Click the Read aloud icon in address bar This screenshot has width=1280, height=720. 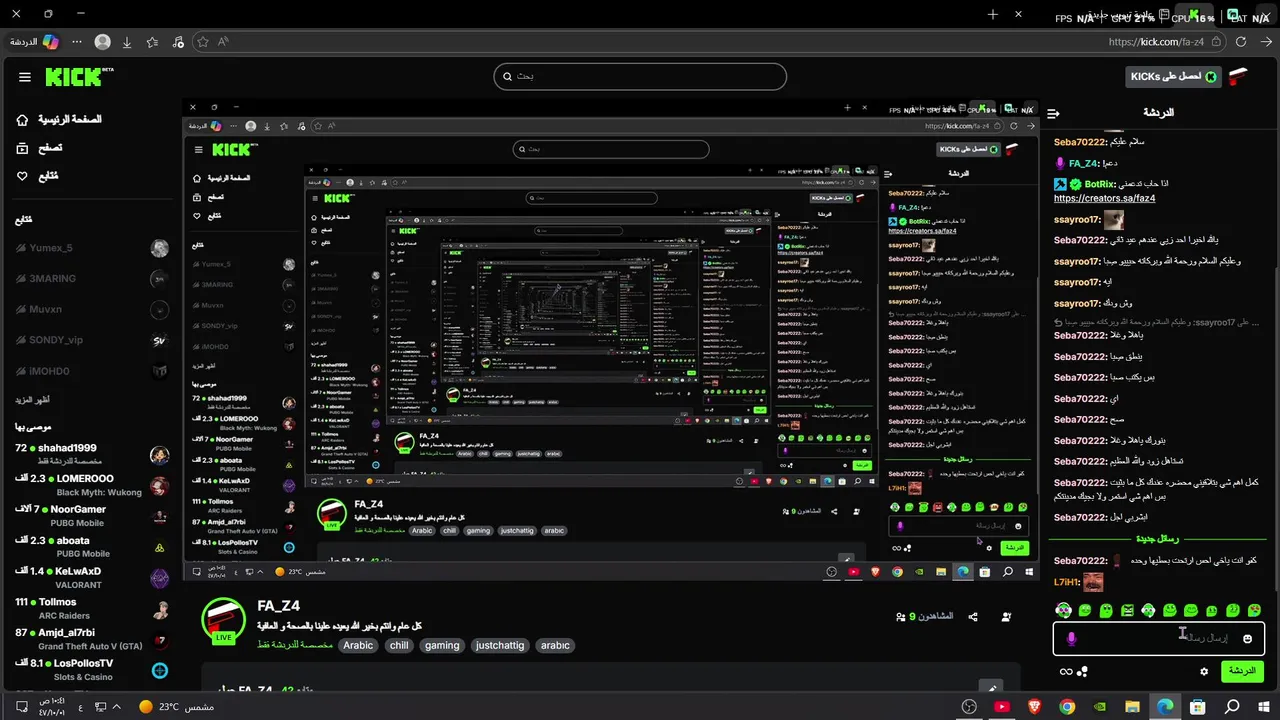click(223, 42)
